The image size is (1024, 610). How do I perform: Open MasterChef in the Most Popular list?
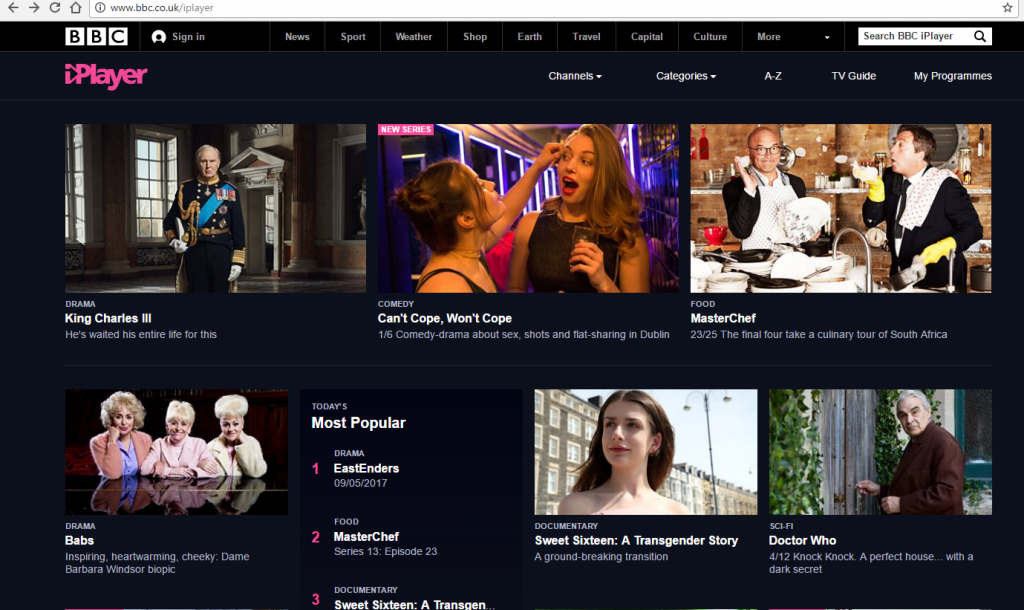[366, 536]
